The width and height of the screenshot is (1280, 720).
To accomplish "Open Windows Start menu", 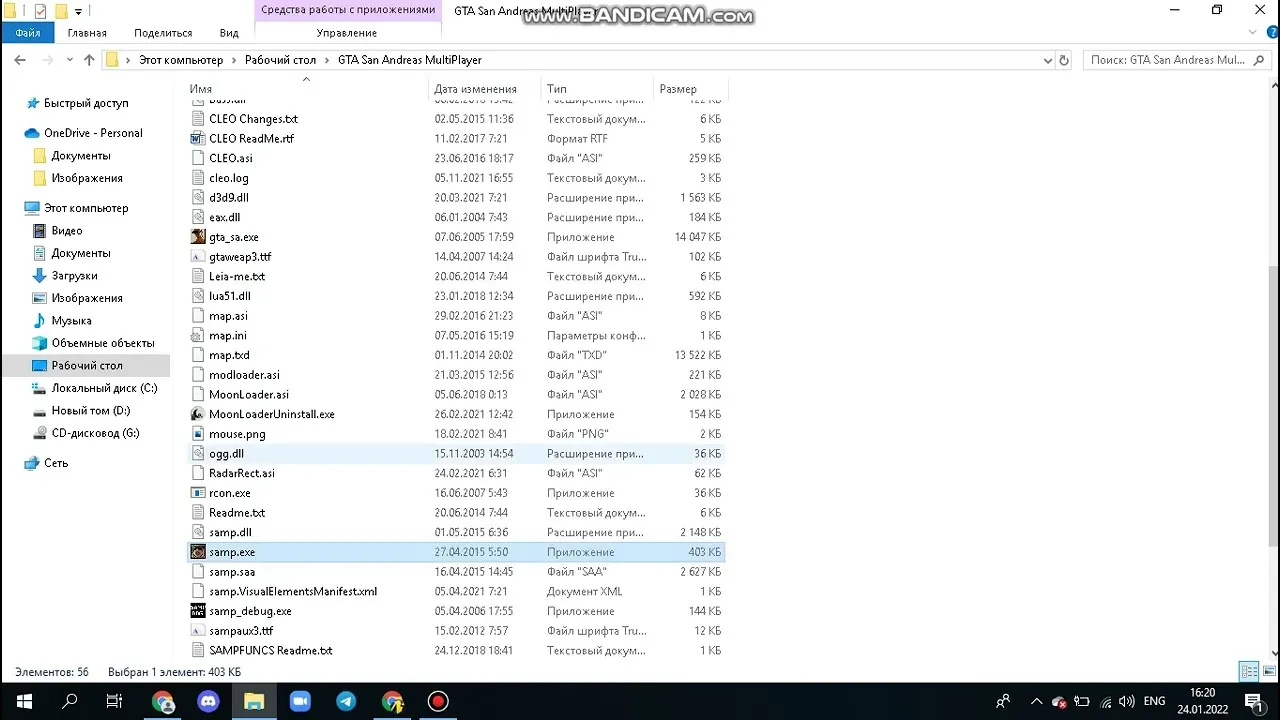I will [x=24, y=701].
